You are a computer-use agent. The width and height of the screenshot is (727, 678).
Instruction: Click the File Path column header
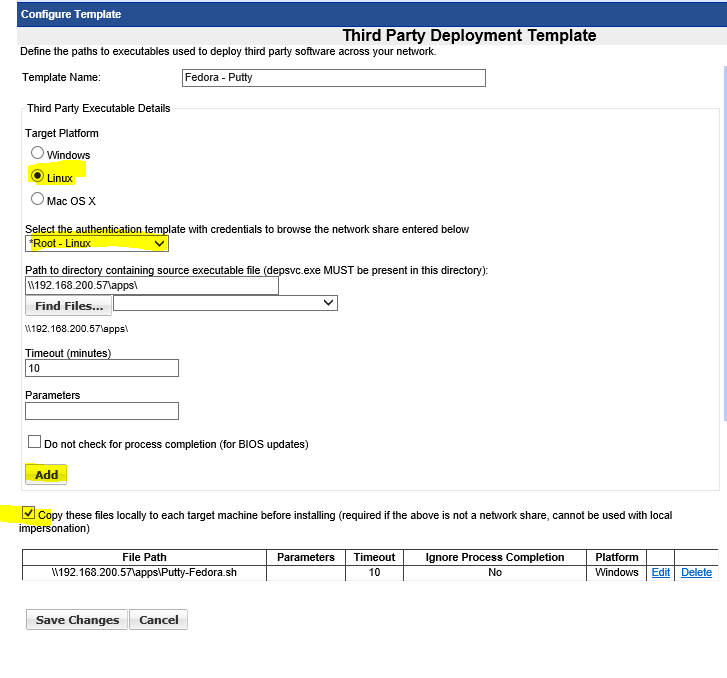[144, 557]
